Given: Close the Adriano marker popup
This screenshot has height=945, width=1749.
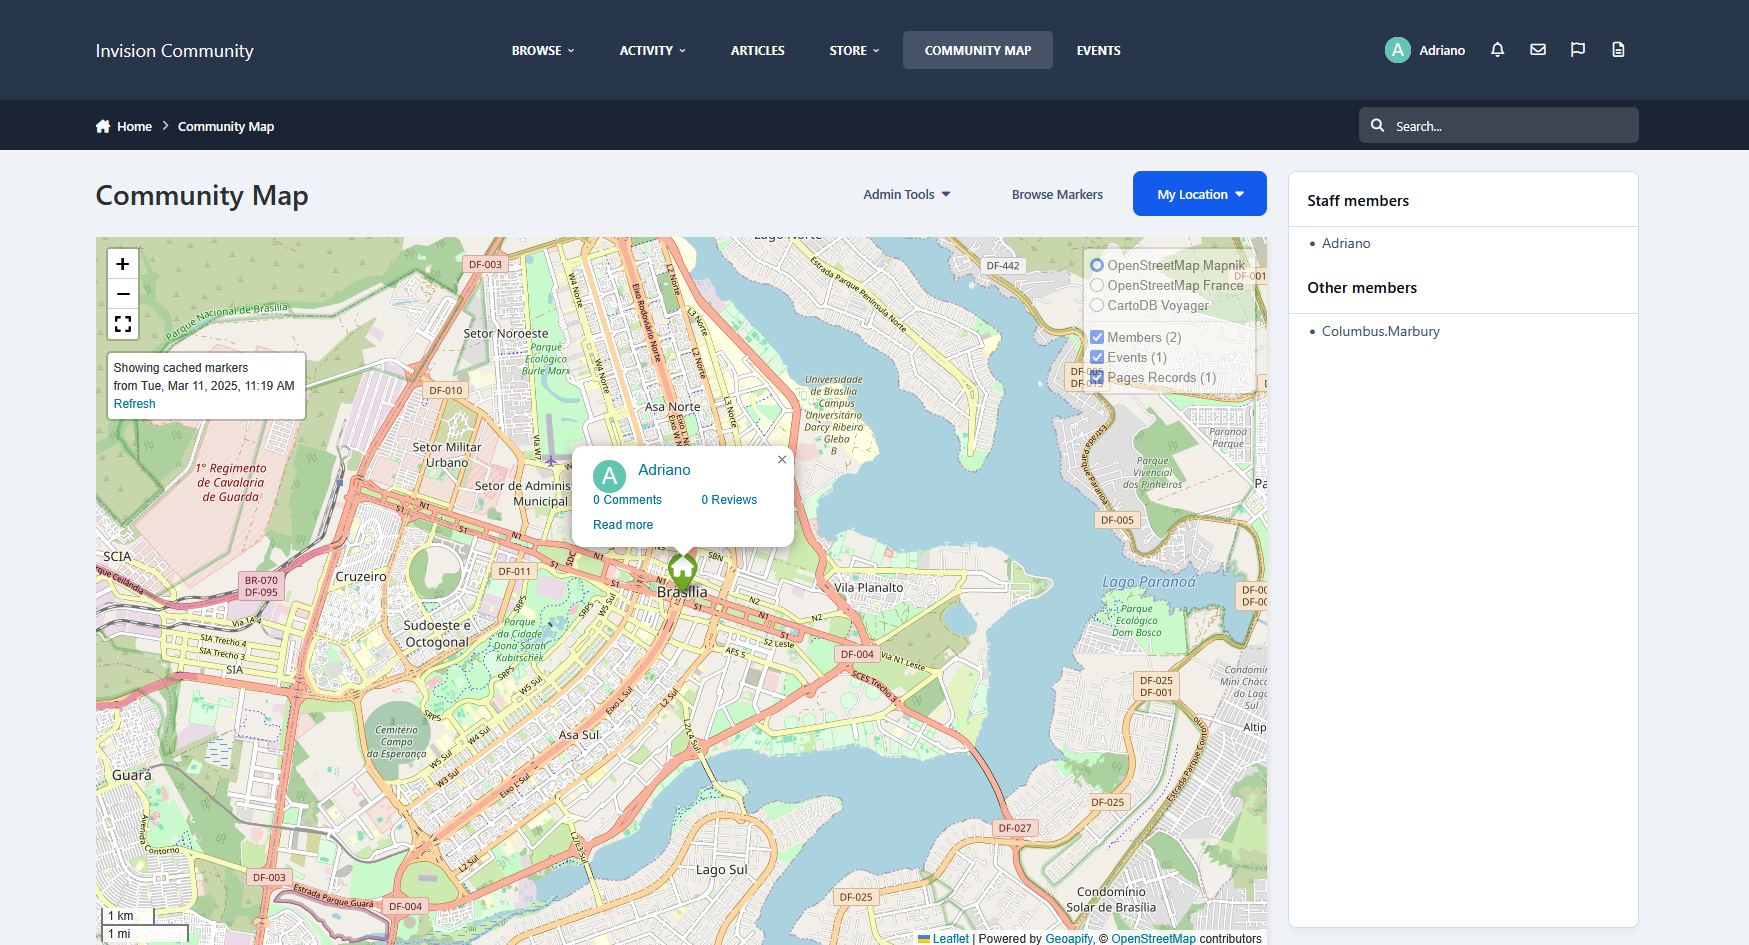Looking at the screenshot, I should pos(782,460).
